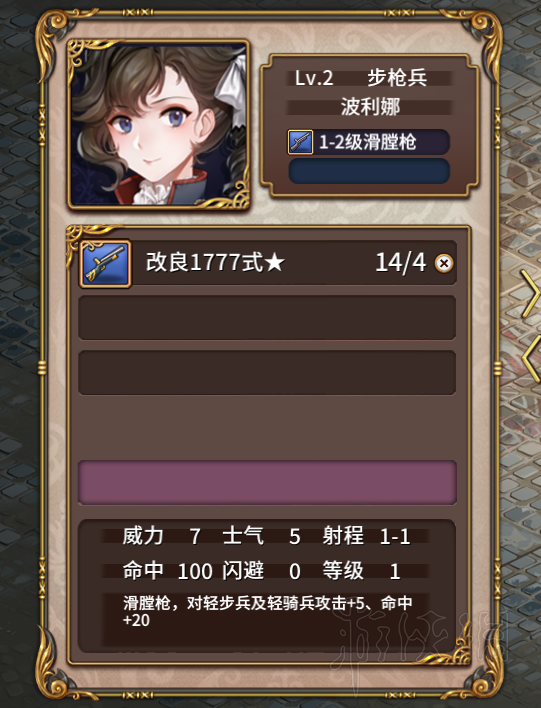Open the character portrait of 波利娜
The height and width of the screenshot is (708, 541).
point(158,125)
